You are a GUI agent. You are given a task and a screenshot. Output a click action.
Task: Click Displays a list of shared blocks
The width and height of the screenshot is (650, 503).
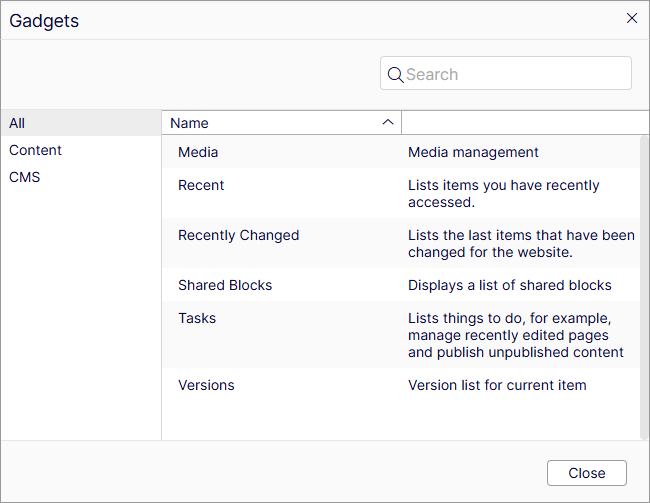point(509,285)
